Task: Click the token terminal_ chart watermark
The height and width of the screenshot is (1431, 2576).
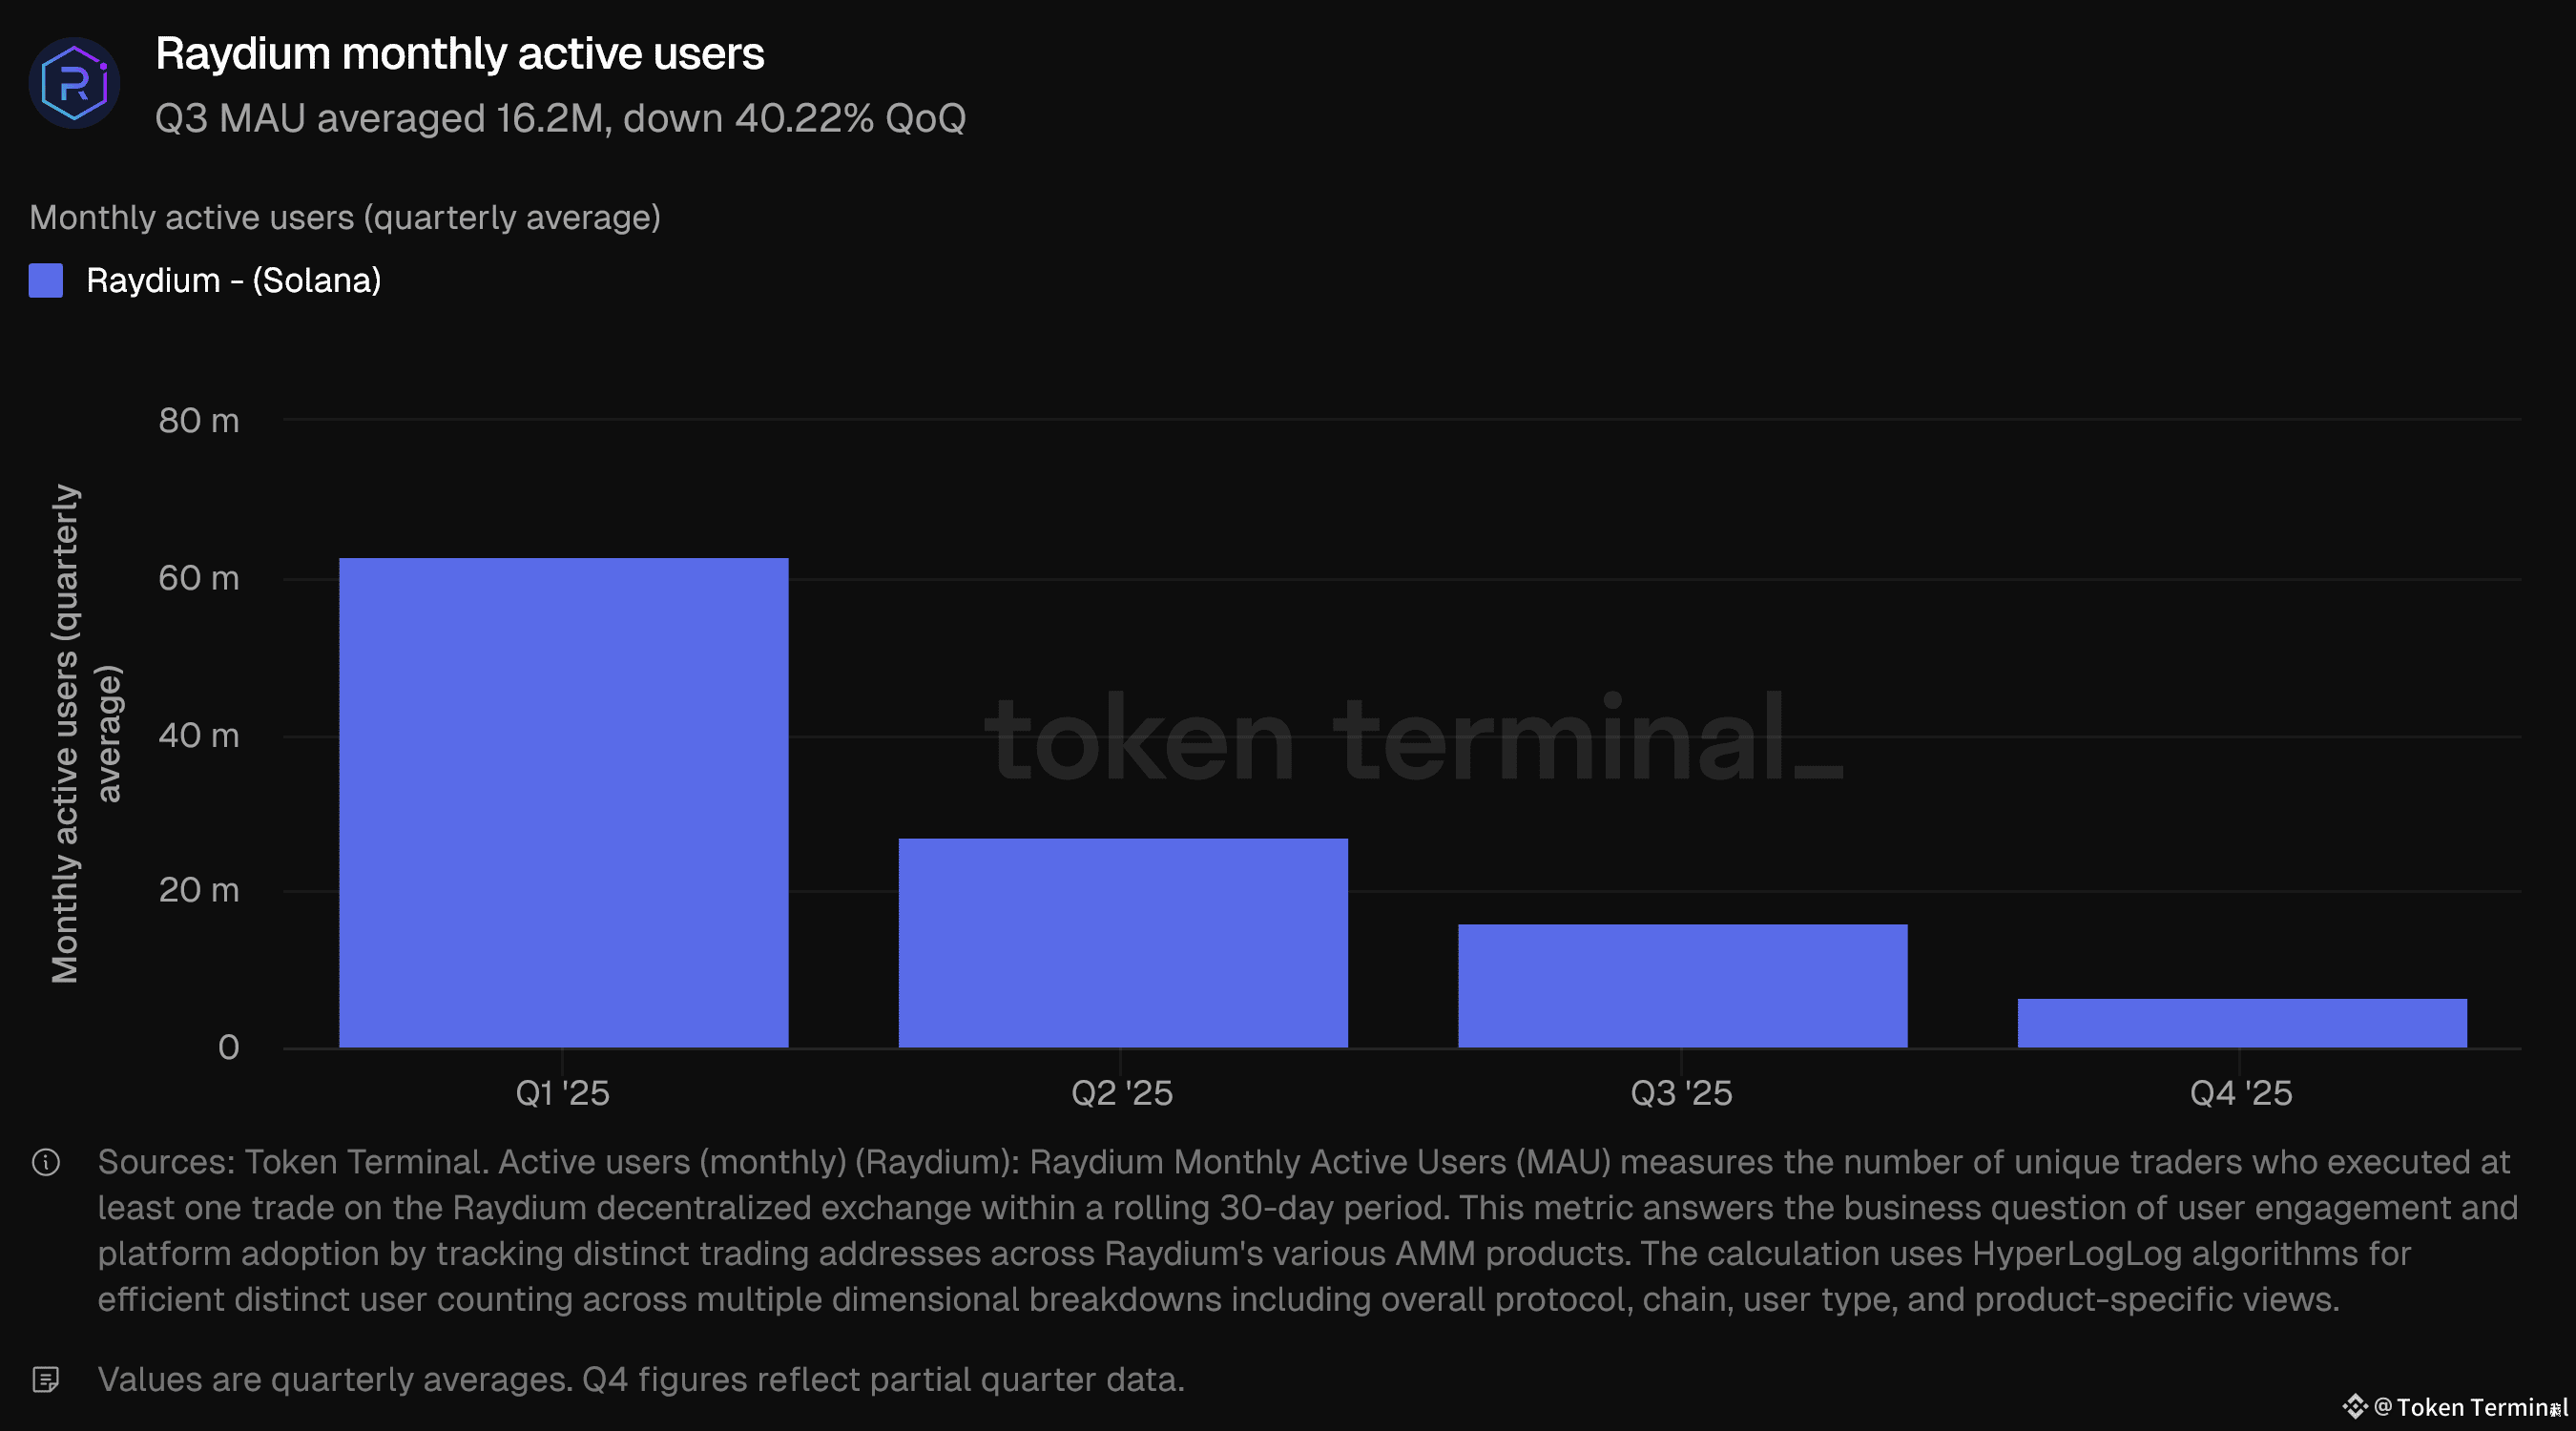Action: click(x=1412, y=738)
